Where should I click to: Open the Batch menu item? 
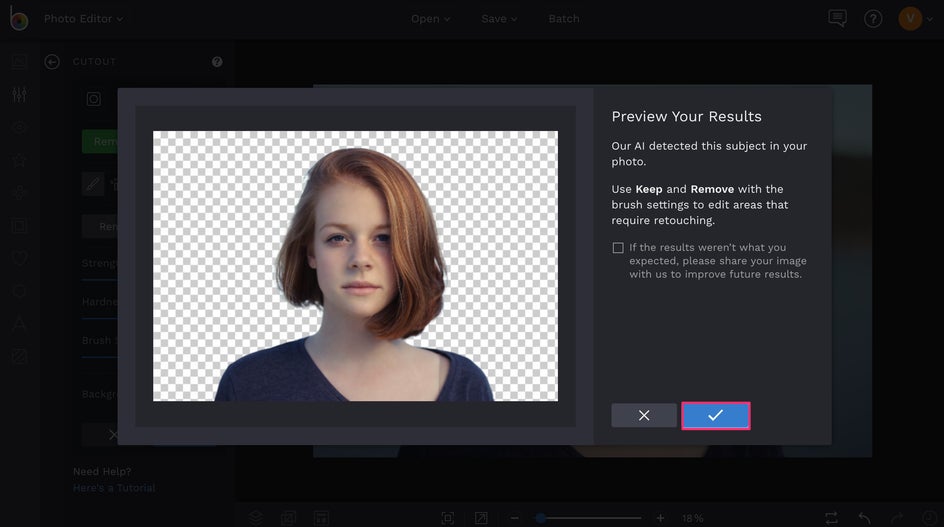[x=563, y=19]
